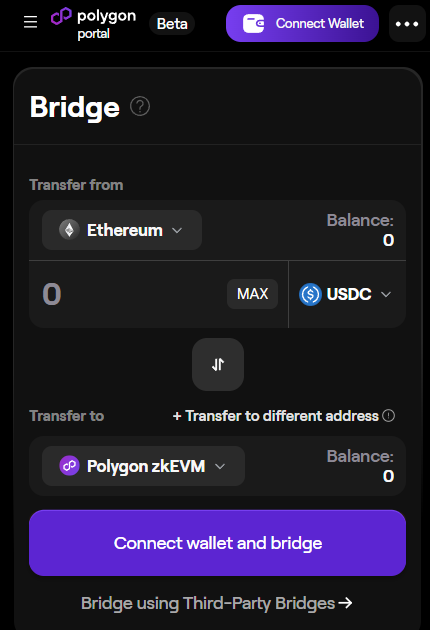Click the USDC token coin icon
Screen dimensions: 430x630
(x=310, y=294)
